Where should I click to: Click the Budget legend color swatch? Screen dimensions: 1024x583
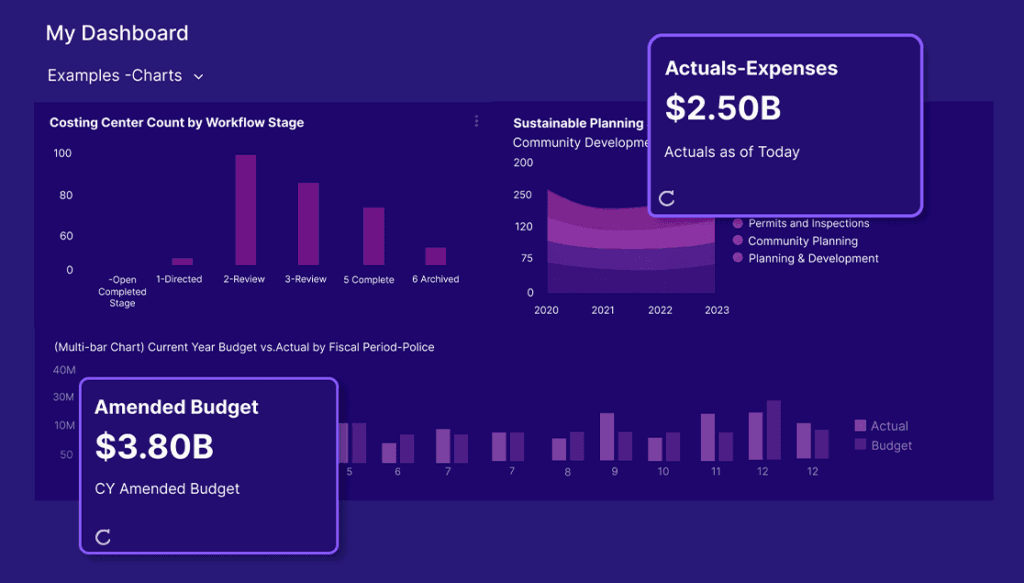pos(860,445)
